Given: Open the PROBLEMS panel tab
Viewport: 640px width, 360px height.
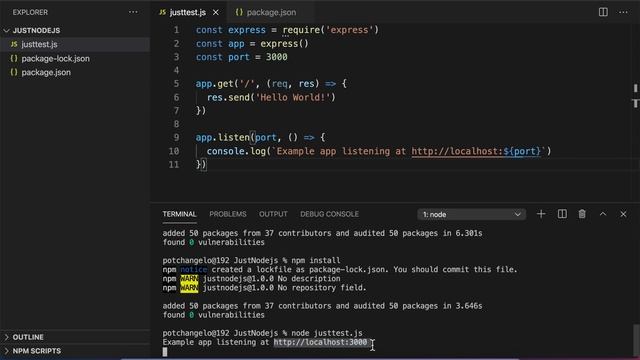Looking at the screenshot, I should [x=228, y=214].
